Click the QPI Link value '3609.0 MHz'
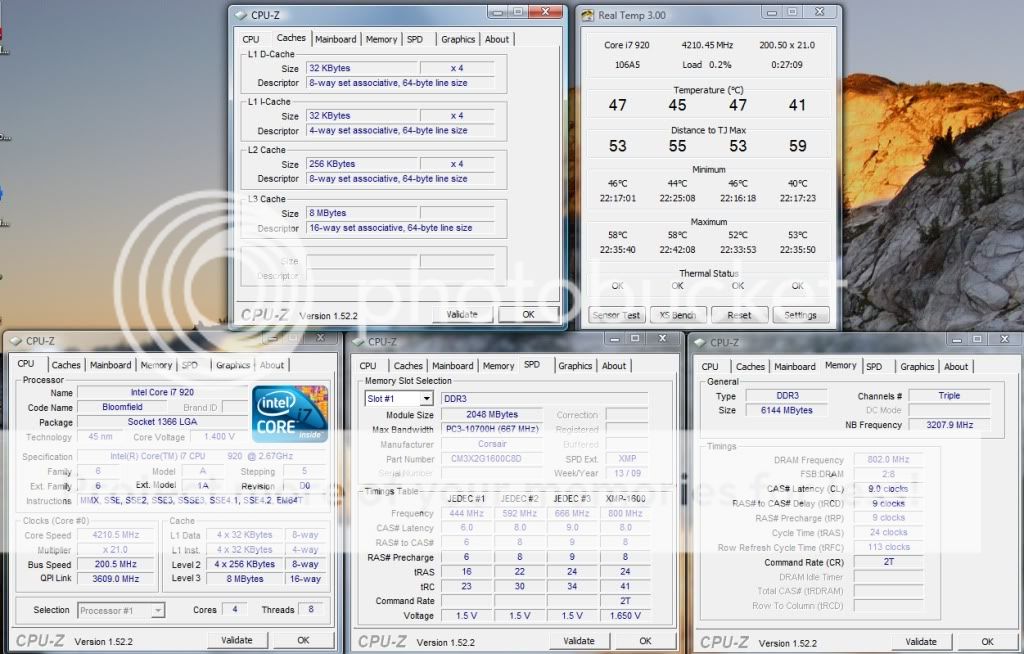This screenshot has height=654, width=1024. (116, 579)
